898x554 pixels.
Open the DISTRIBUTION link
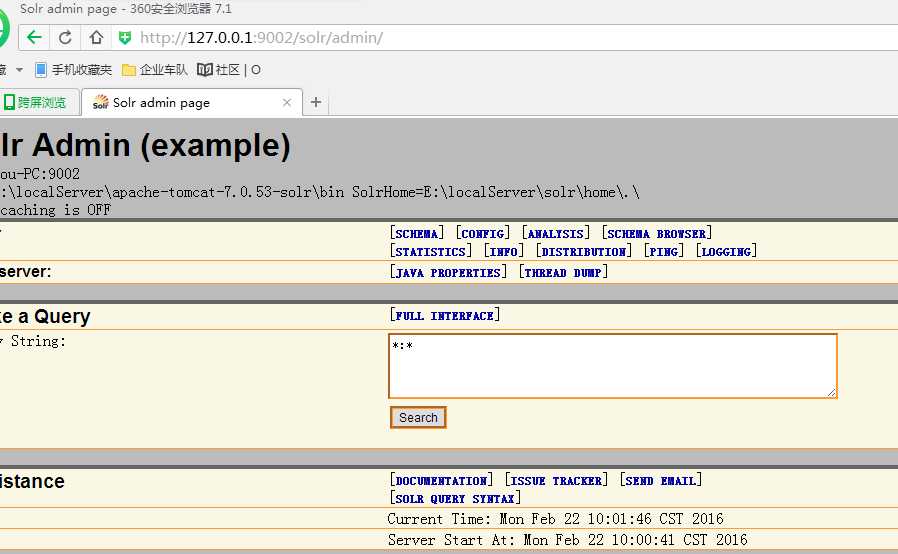point(584,252)
